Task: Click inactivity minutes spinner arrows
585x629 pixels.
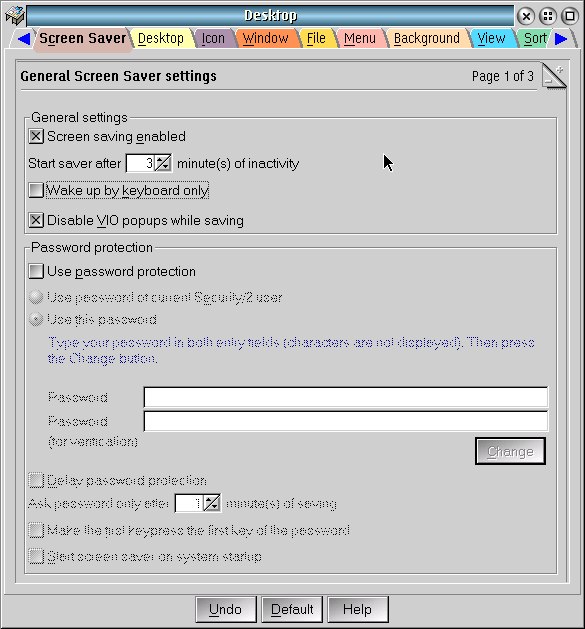Action: (x=163, y=163)
